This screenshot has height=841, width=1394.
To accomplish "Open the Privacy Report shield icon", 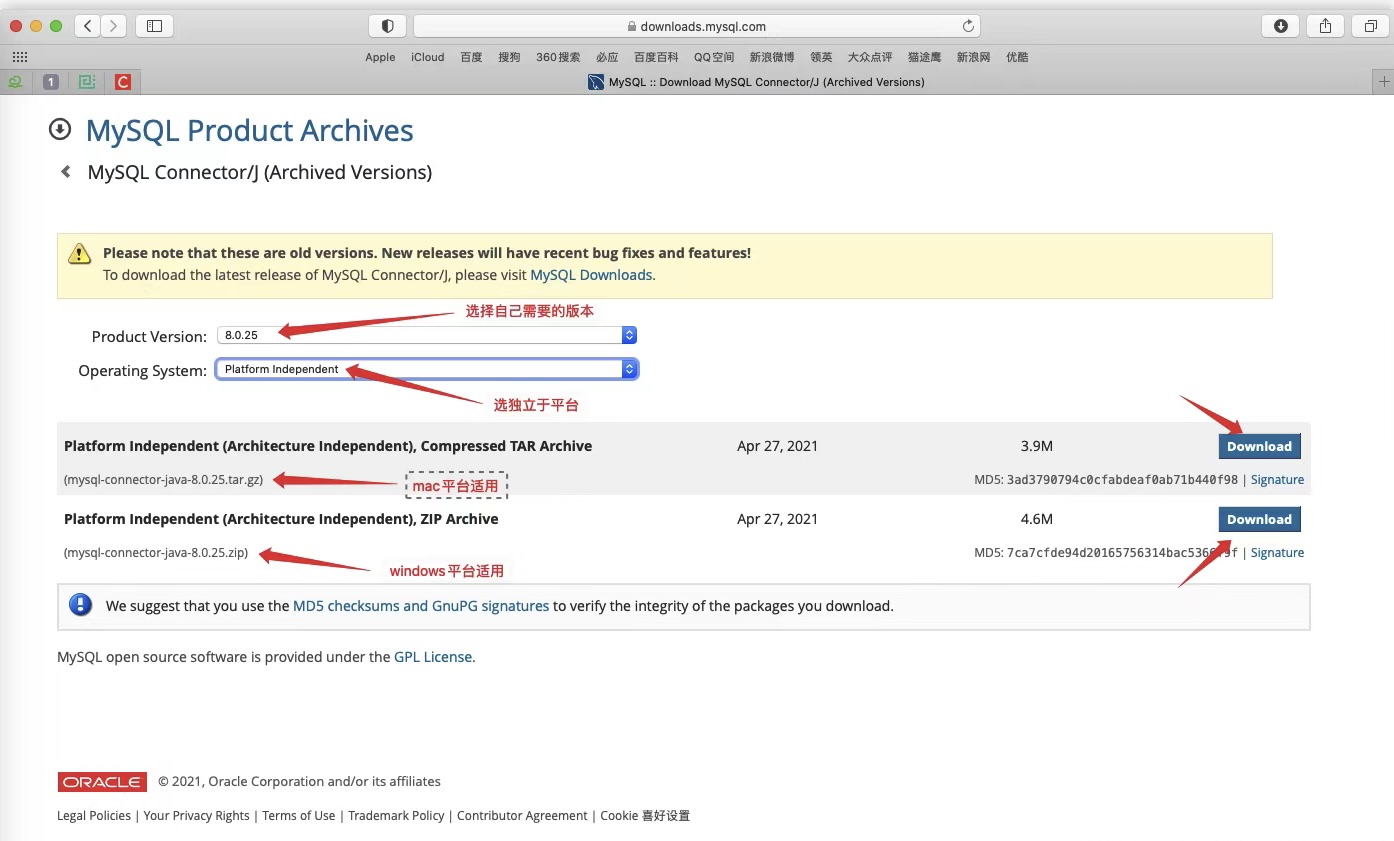I will pyautogui.click(x=388, y=26).
